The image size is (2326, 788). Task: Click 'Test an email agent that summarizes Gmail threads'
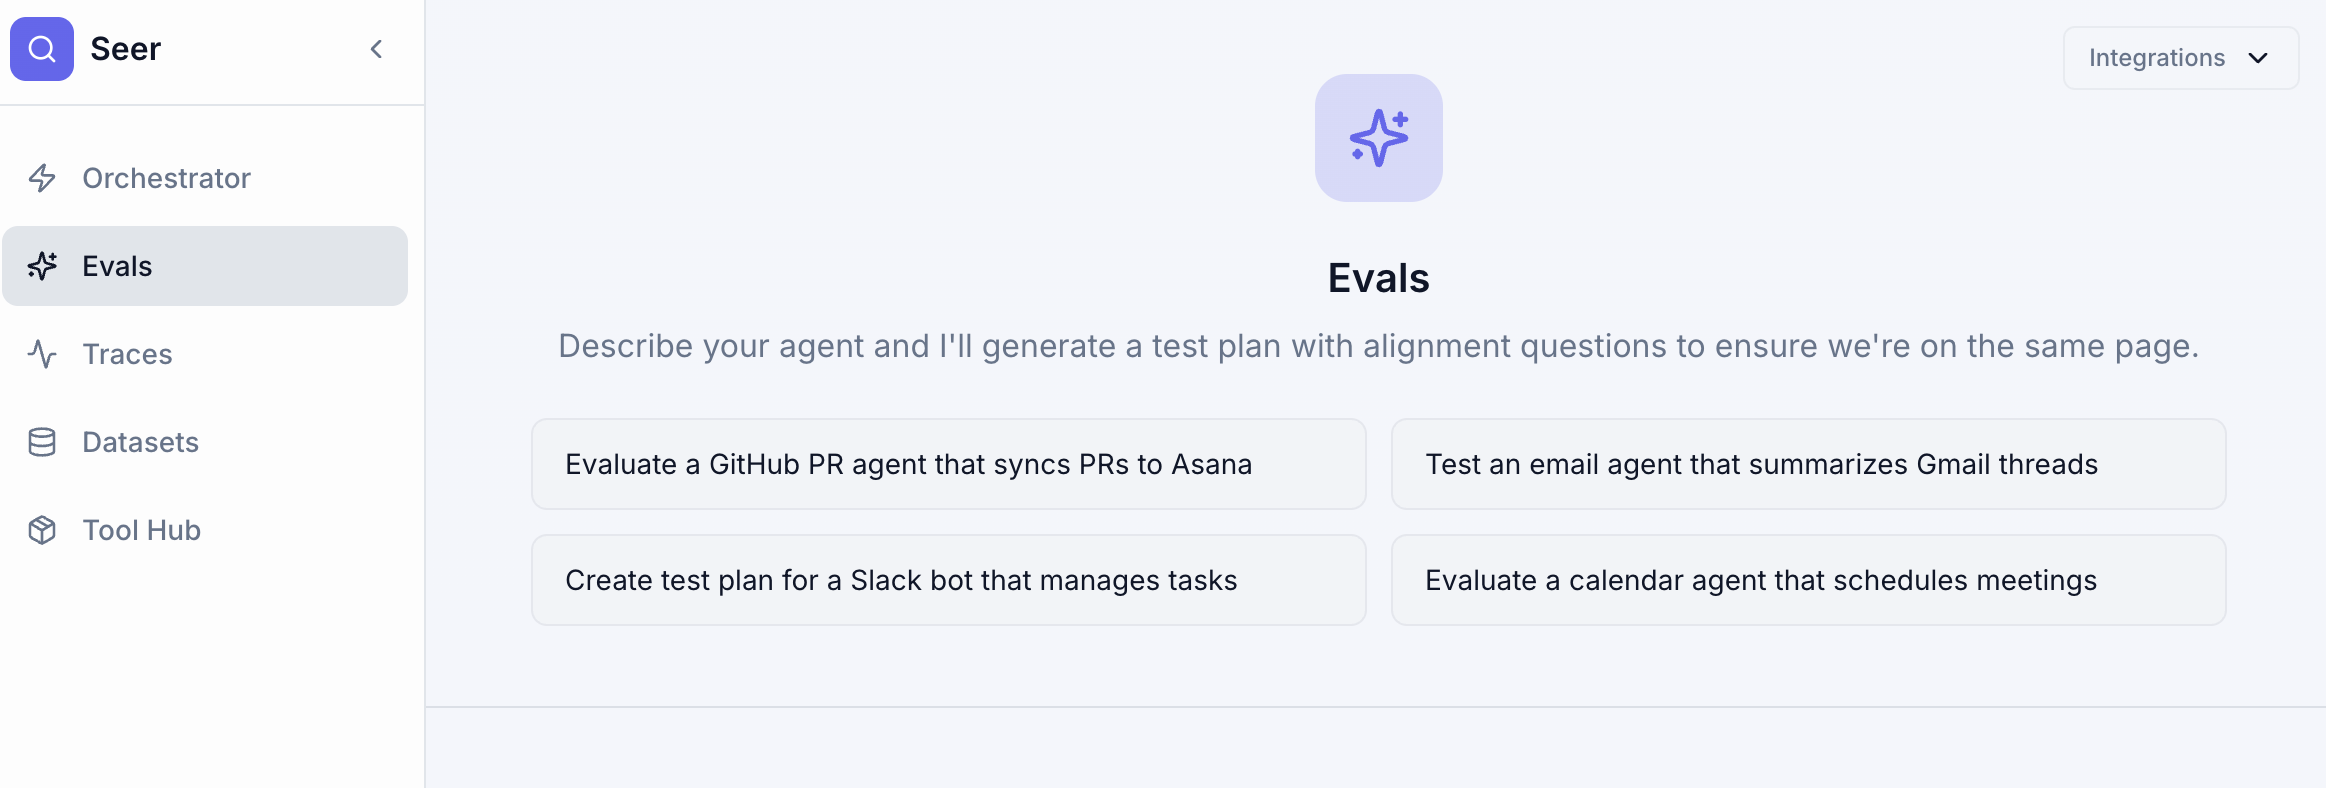(x=1806, y=464)
